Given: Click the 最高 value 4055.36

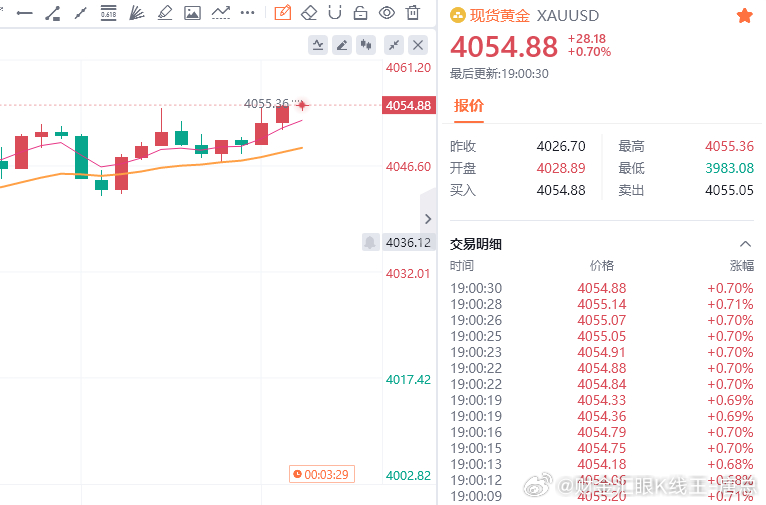Looking at the screenshot, I should tap(729, 146).
